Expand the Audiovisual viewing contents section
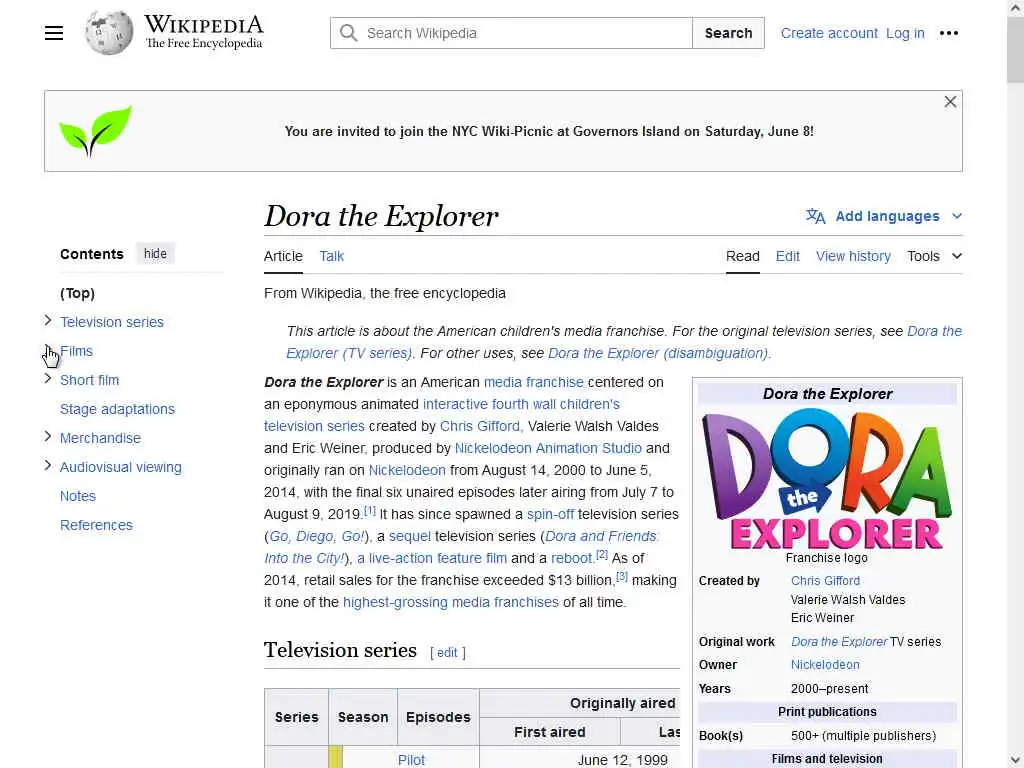 48,466
